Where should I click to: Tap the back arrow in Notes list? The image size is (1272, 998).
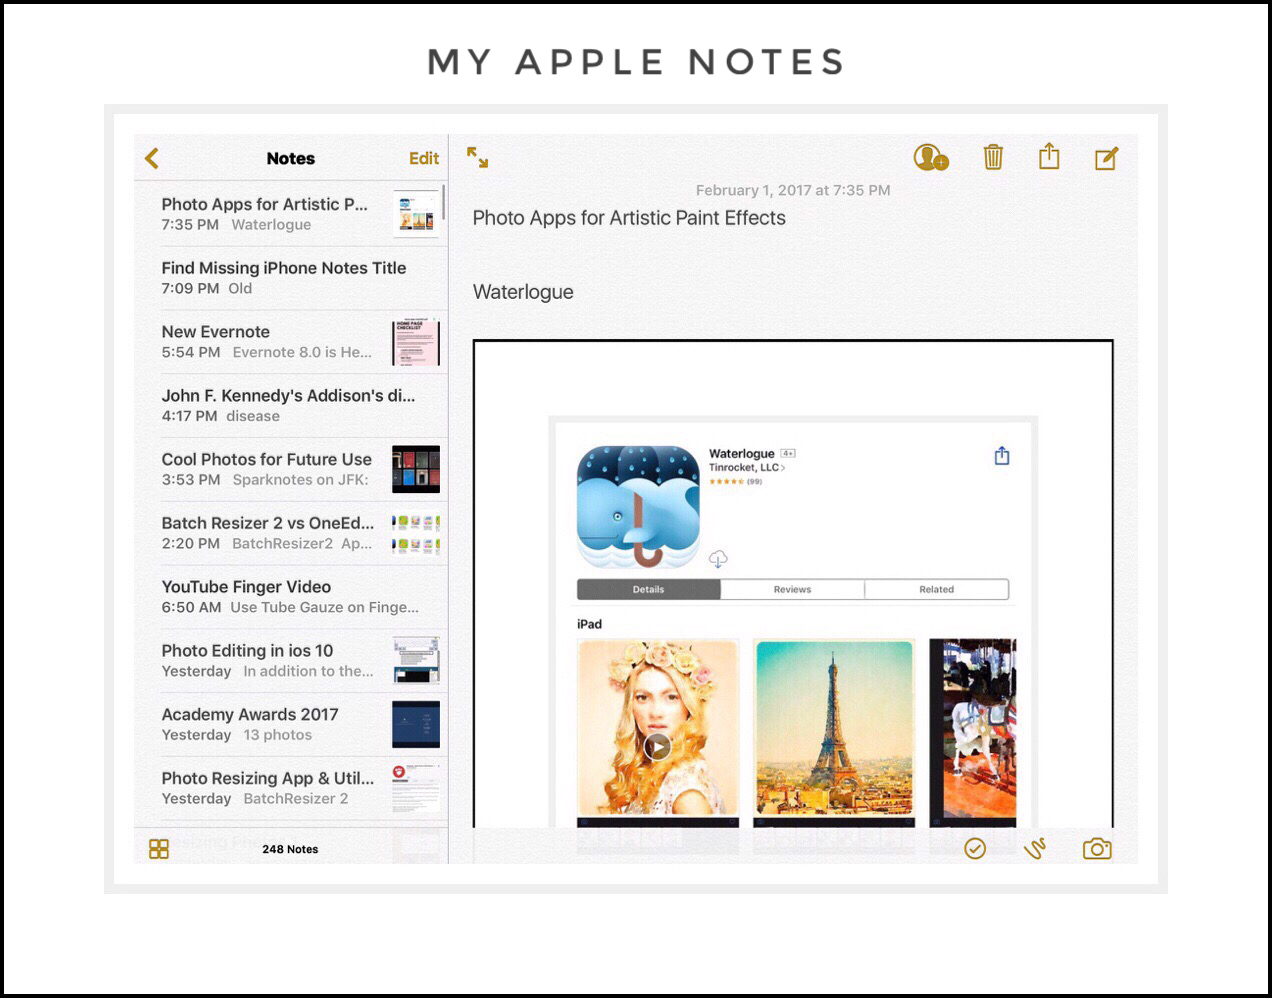pos(152,158)
